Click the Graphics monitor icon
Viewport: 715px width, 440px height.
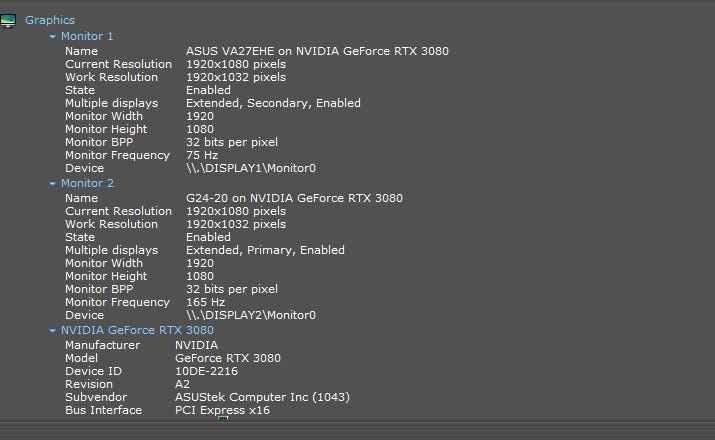(x=8, y=21)
